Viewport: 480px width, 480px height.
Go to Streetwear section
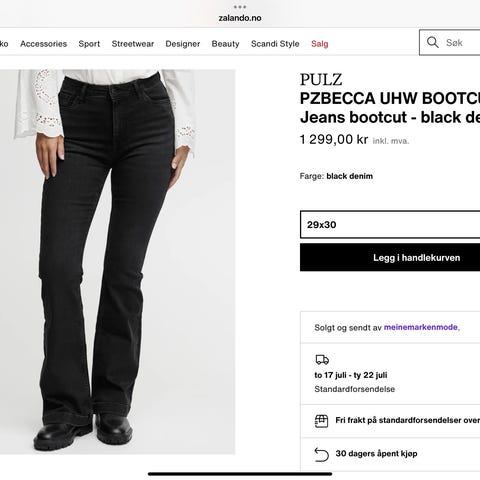click(x=133, y=44)
